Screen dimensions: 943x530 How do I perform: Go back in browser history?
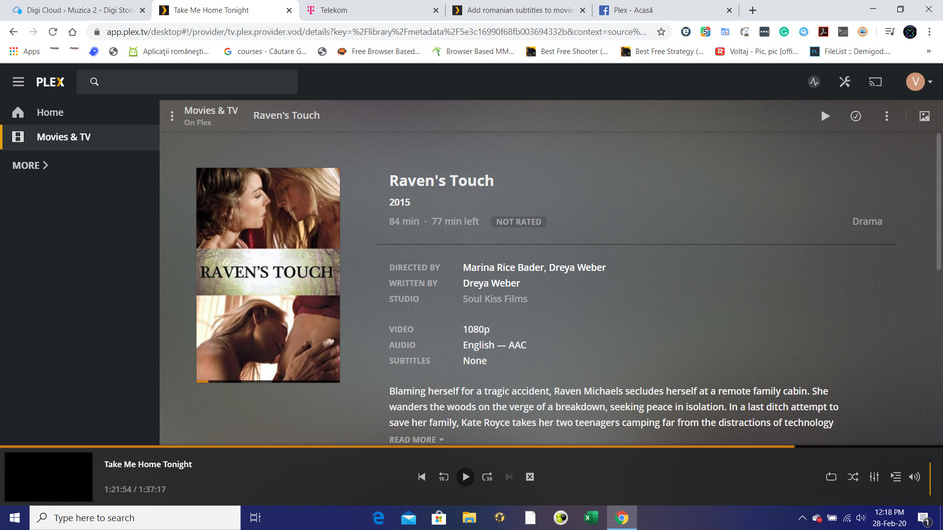pos(13,32)
